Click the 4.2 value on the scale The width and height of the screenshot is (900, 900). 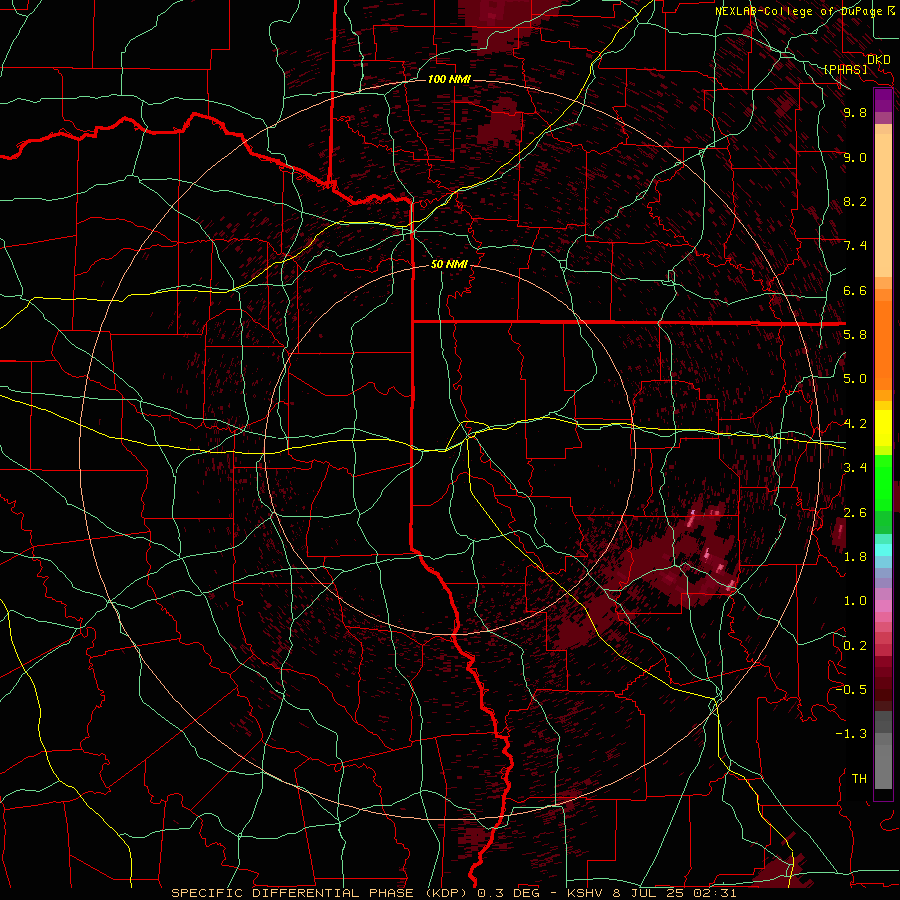point(855,424)
